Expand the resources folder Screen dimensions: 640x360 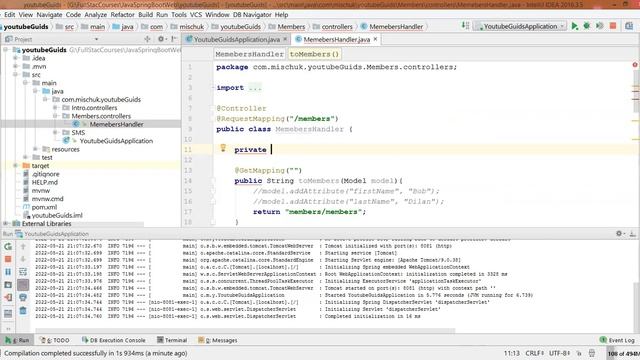(36, 149)
